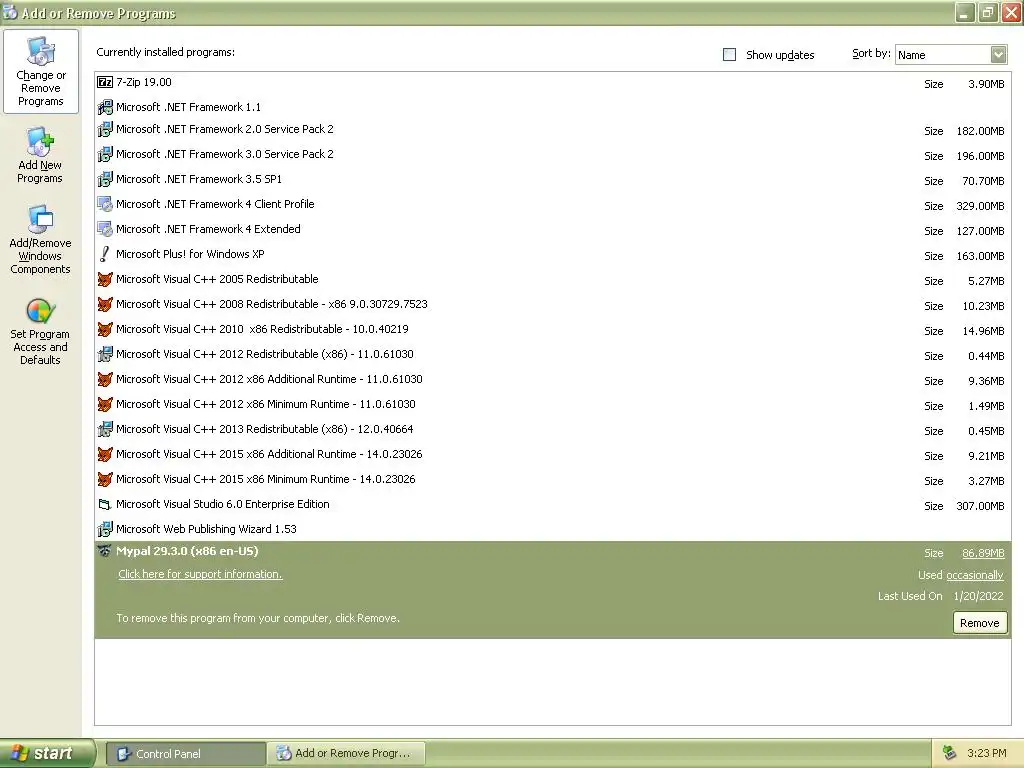This screenshot has width=1024, height=768.
Task: Select Microsoft .NET Framework 3.0 Service Pack 2 text
Action: click(x=225, y=154)
